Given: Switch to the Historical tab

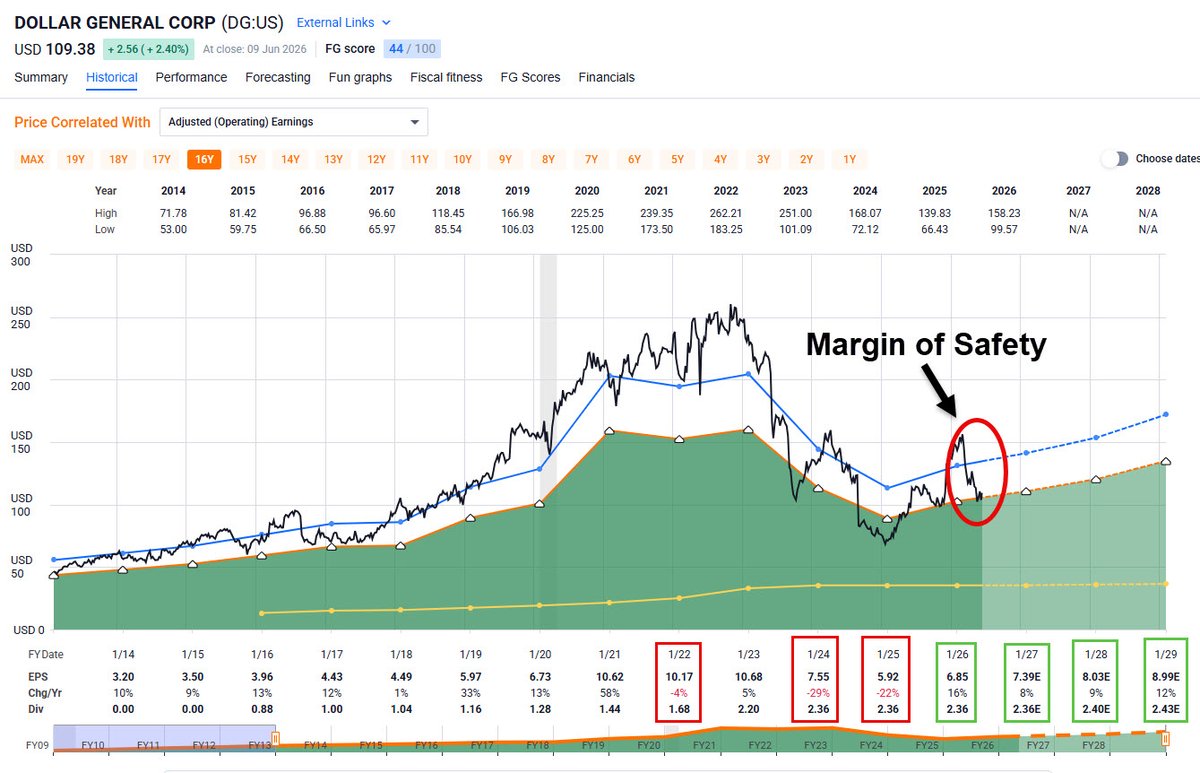Looking at the screenshot, I should point(112,77).
